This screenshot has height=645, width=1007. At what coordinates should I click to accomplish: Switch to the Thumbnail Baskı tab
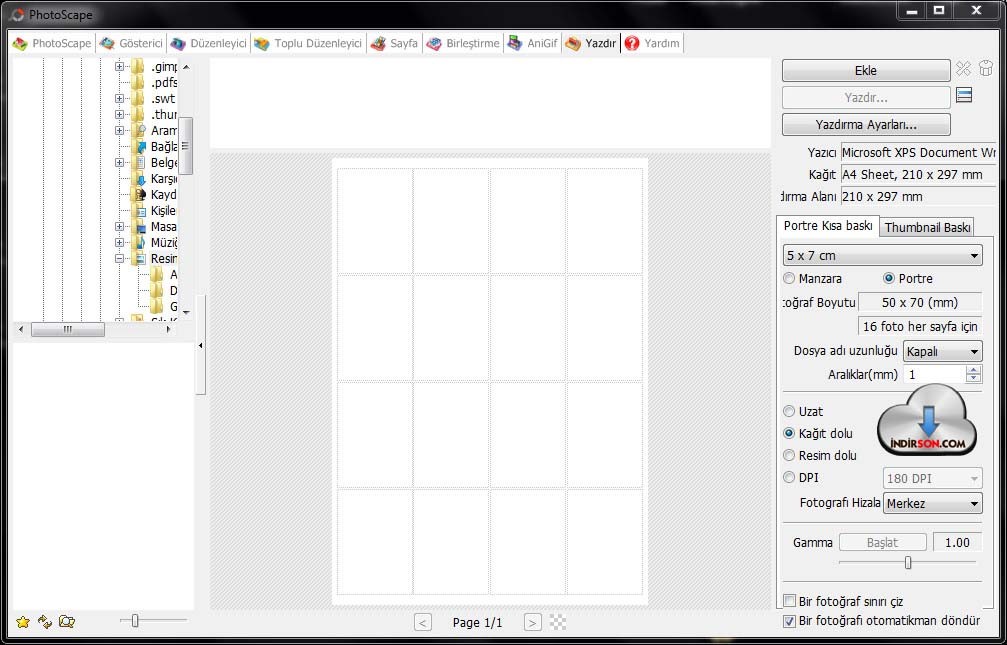tap(927, 227)
